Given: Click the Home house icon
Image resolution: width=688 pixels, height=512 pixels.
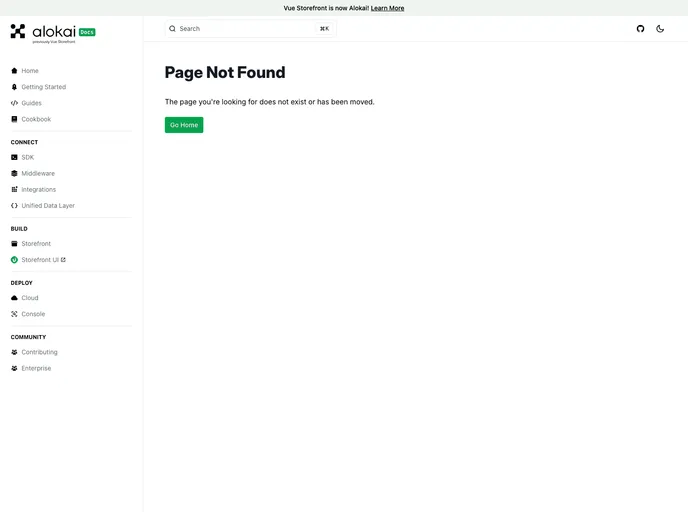Looking at the screenshot, I should pos(14,71).
